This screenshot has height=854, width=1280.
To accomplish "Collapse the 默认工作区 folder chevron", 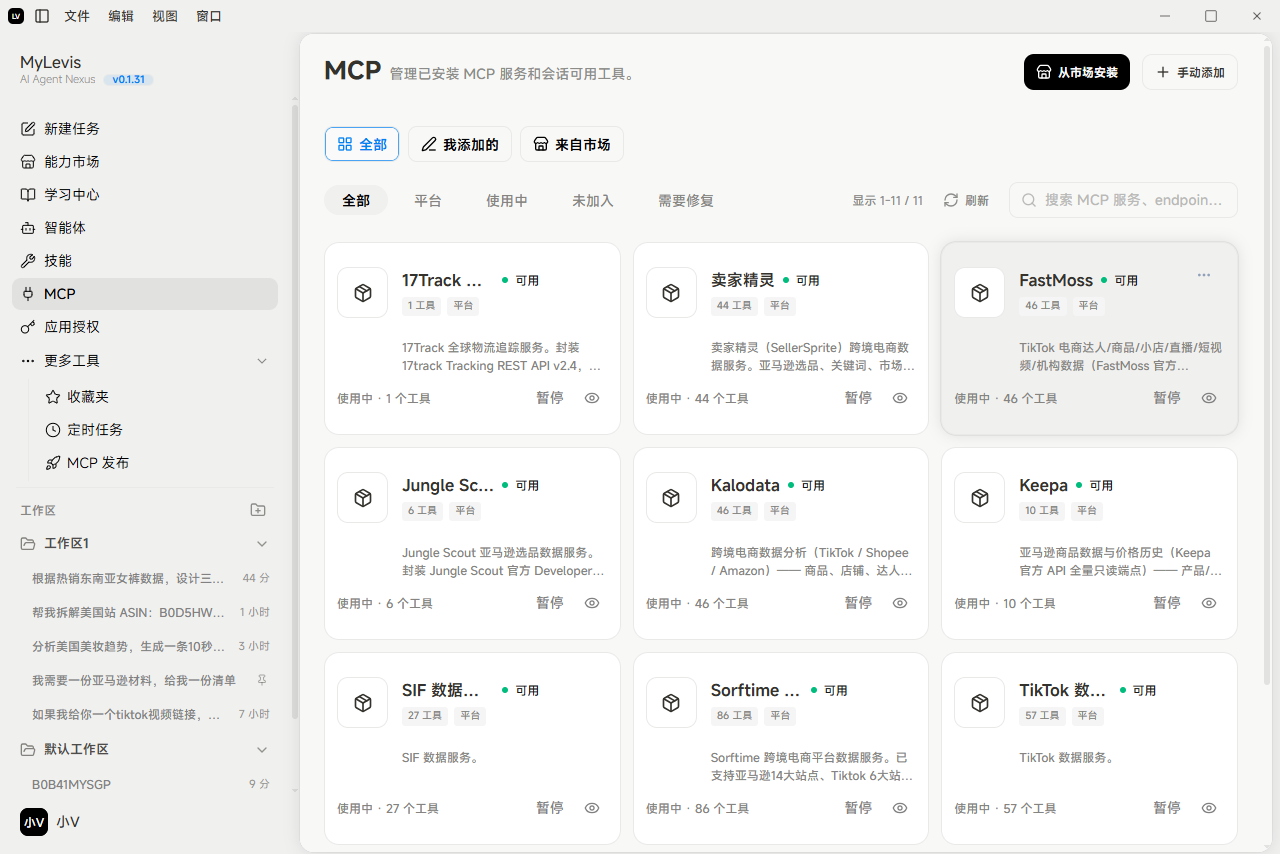I will (x=262, y=750).
